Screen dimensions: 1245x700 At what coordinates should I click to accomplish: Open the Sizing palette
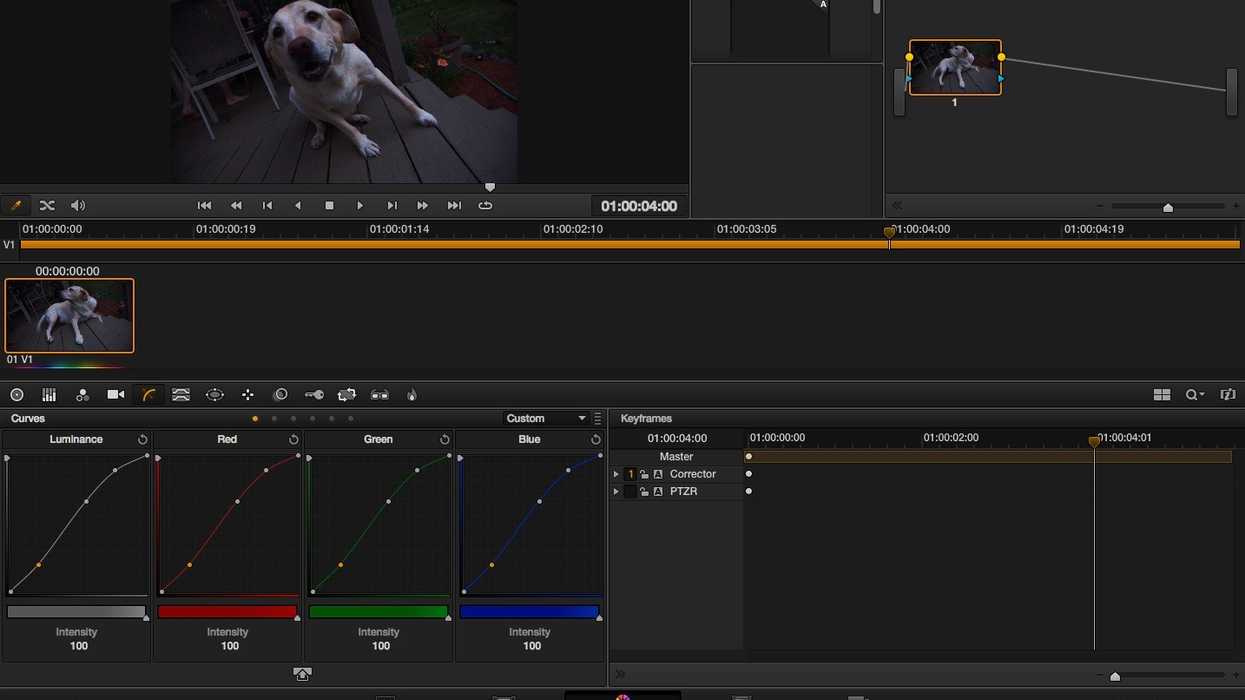coord(347,395)
